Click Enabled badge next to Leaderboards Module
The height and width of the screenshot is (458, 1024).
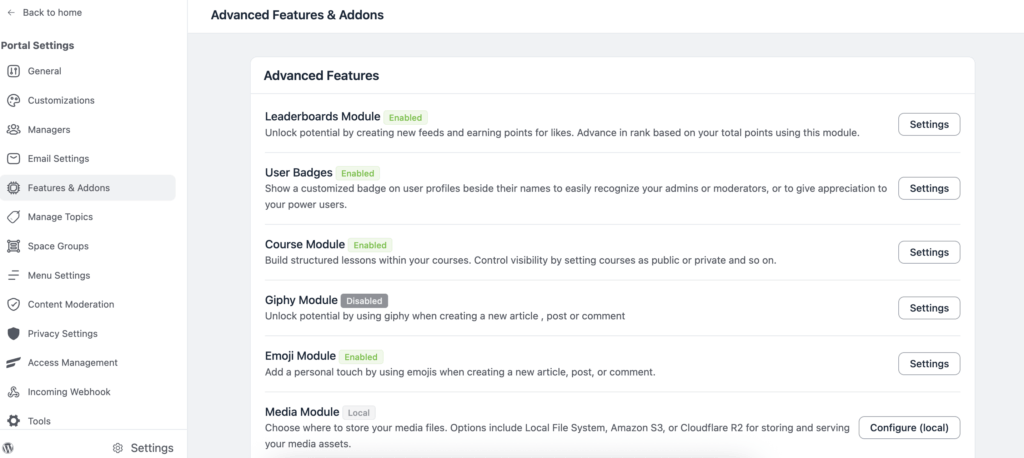[406, 118]
